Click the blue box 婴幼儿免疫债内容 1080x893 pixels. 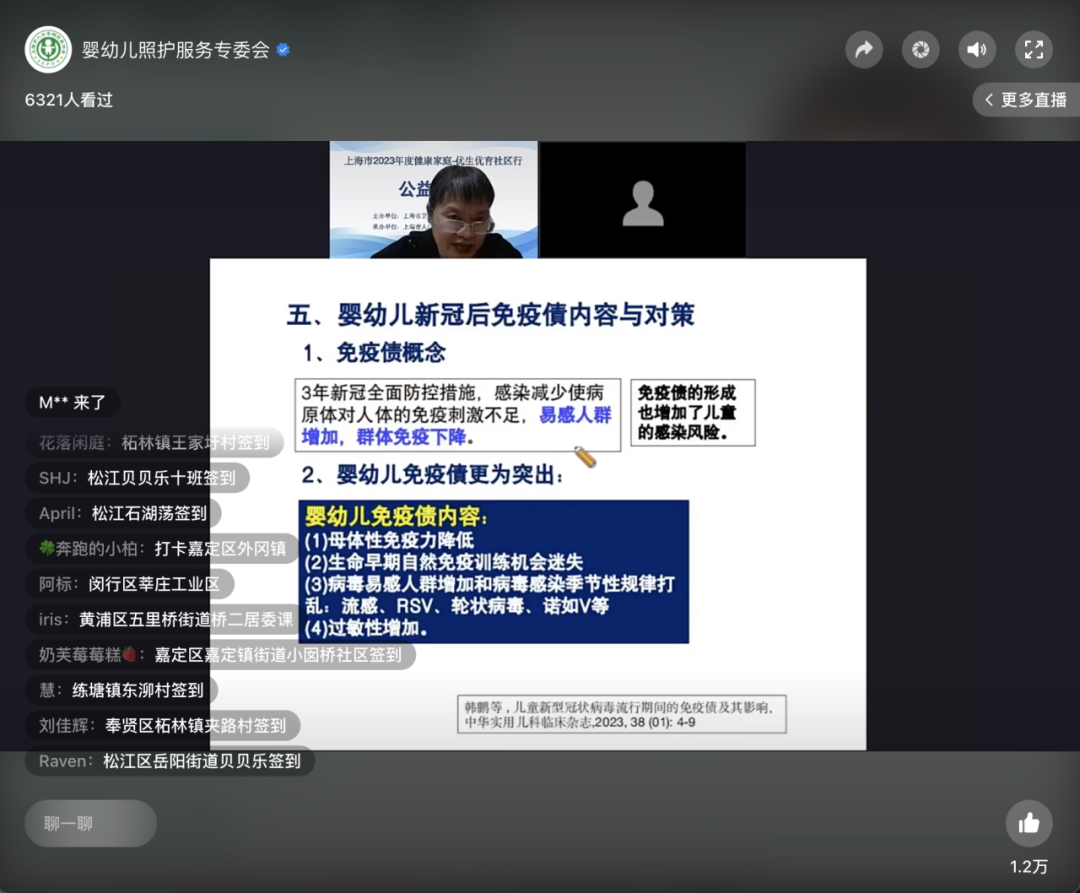[494, 571]
